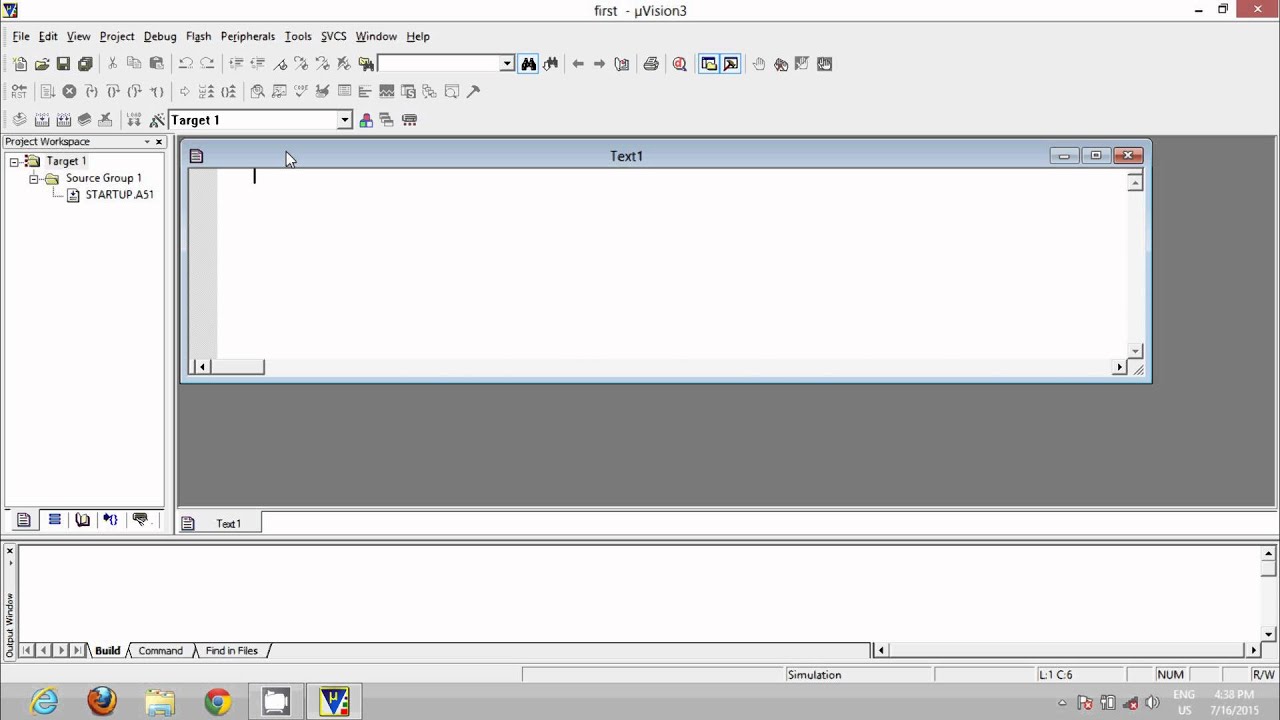Open Internet Explorer from the taskbar
This screenshot has width=1280, height=720.
[x=44, y=701]
